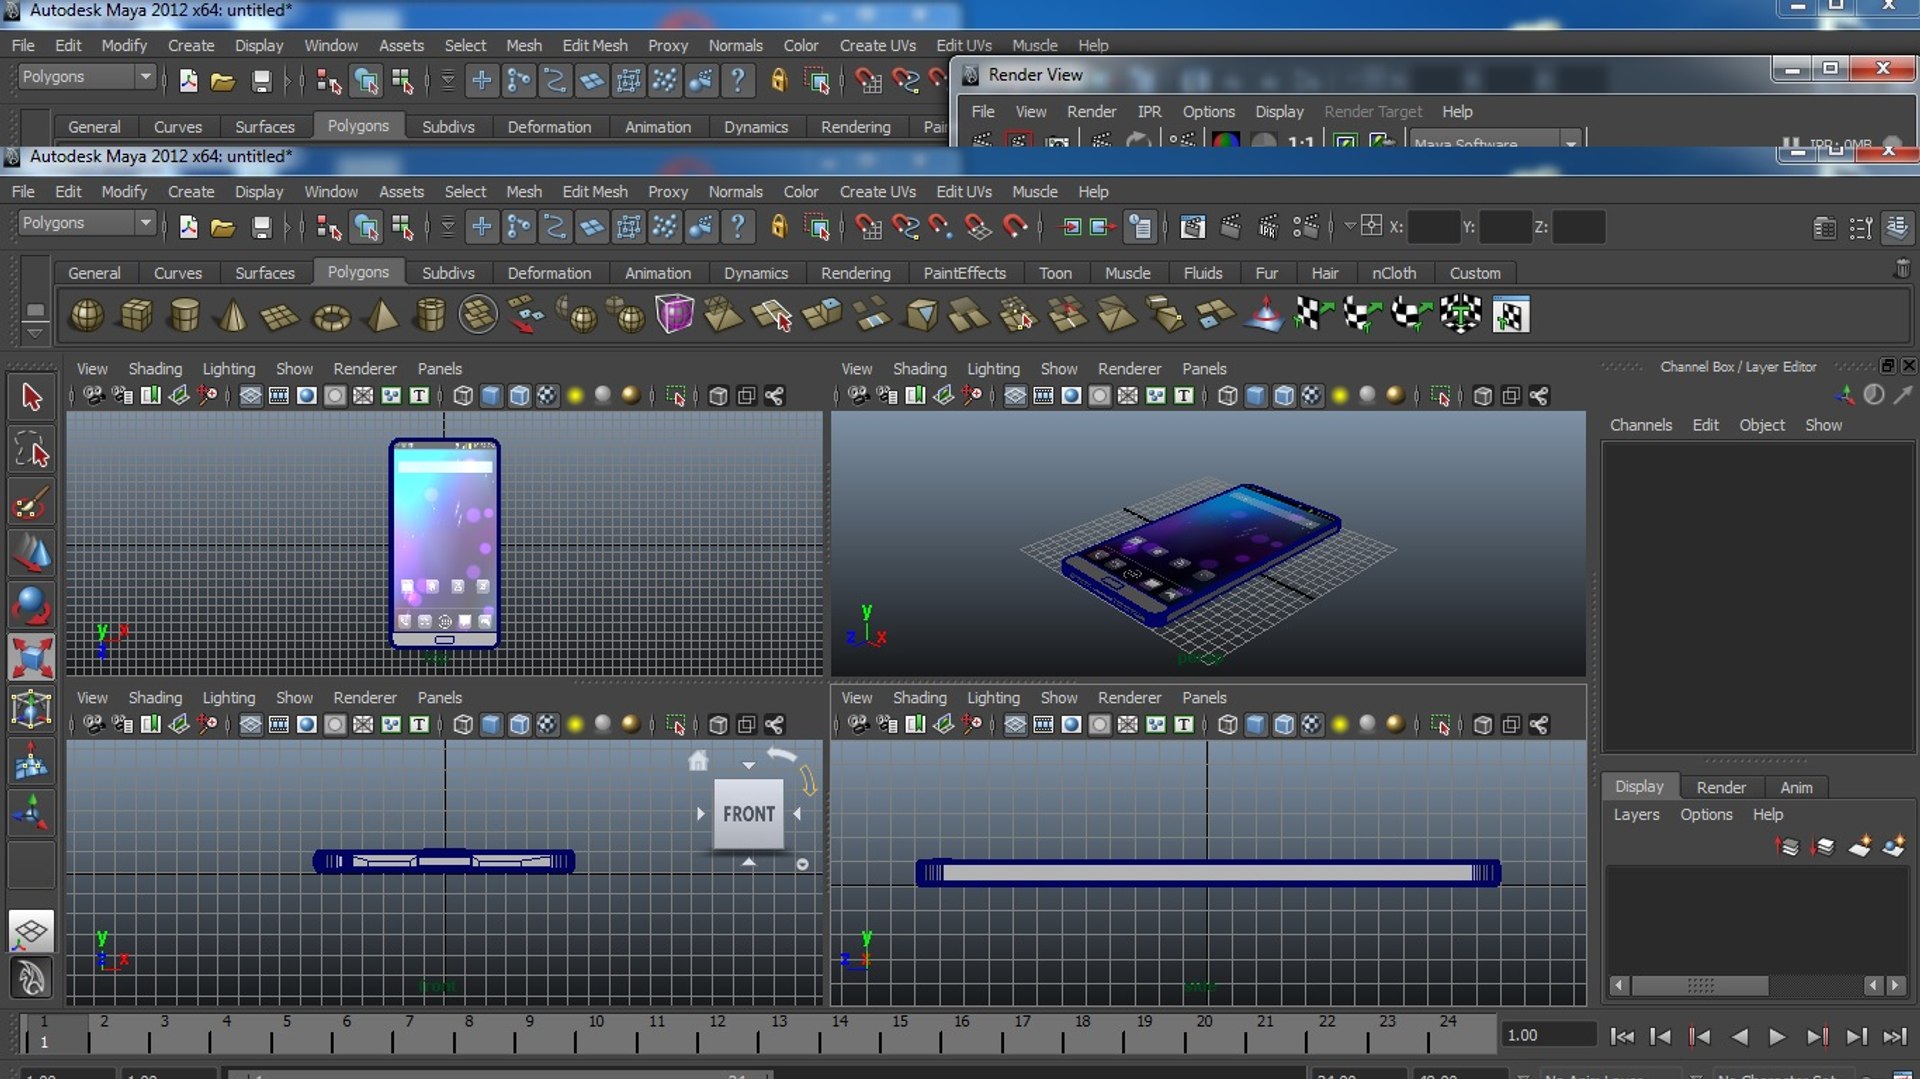The height and width of the screenshot is (1079, 1920).
Task: Click the layer editor horizontal scrollbar thumb
Action: [1700, 986]
